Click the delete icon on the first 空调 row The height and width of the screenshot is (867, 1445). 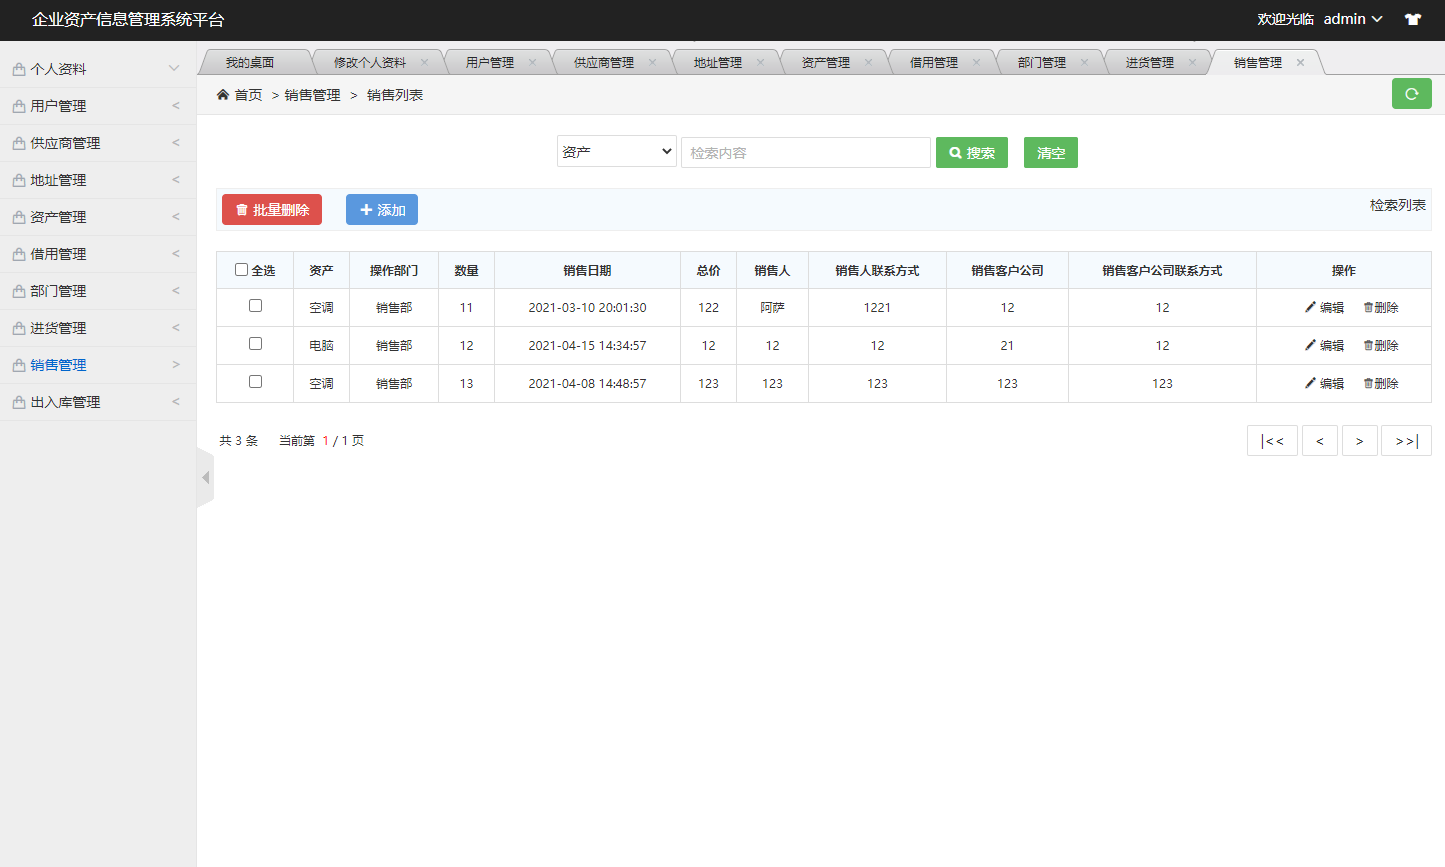click(1368, 307)
